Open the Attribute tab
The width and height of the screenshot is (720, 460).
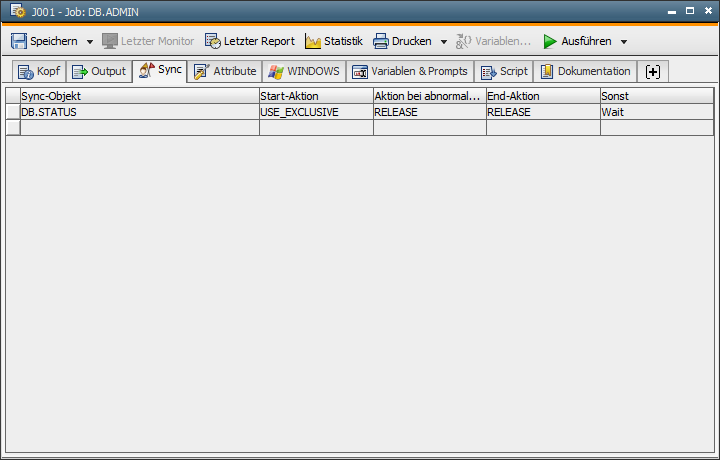[x=224, y=71]
